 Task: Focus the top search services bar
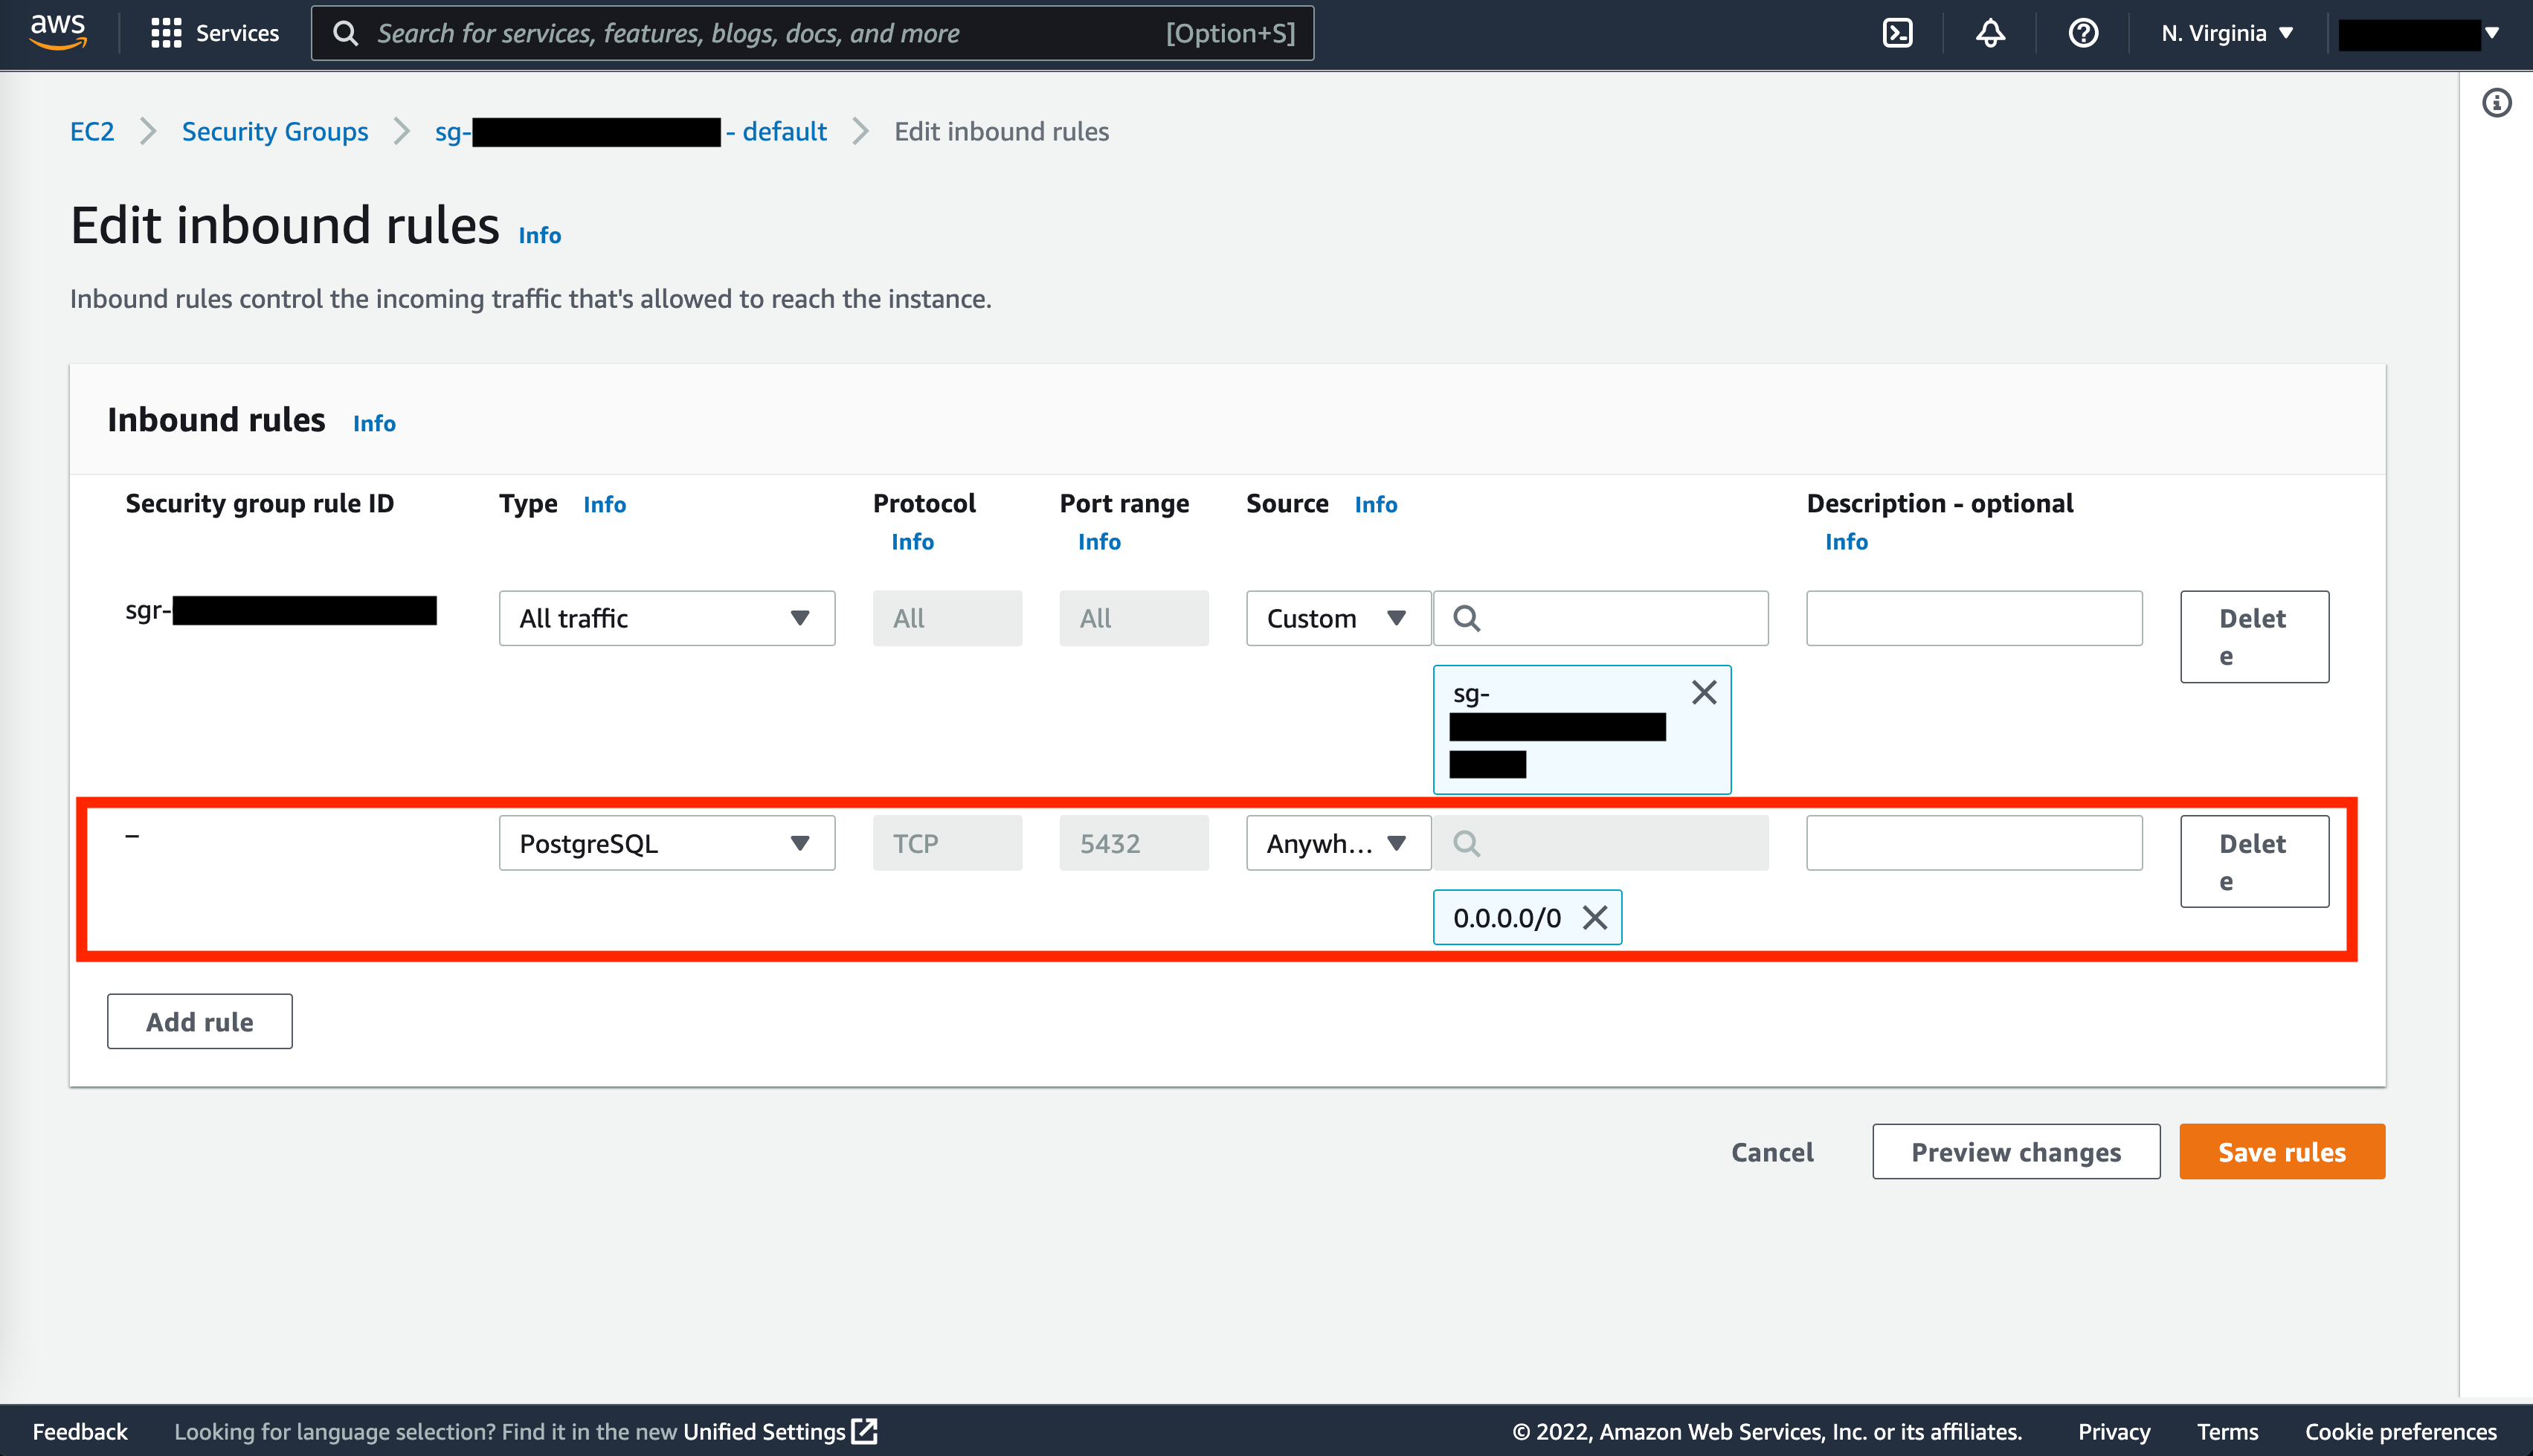click(x=812, y=33)
